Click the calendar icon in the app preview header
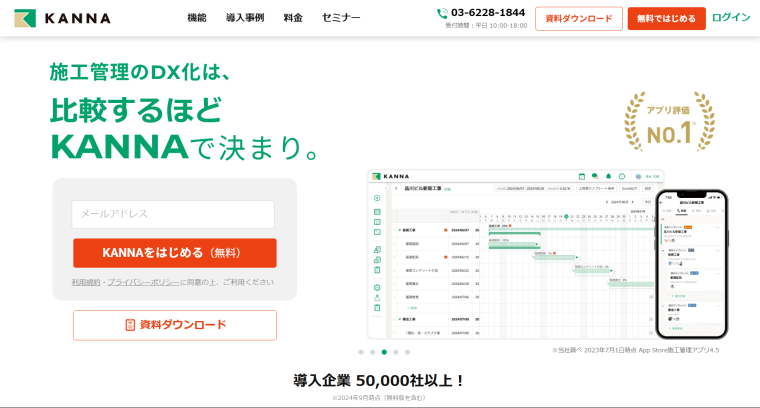Screen dimensions: 760x408 [x=581, y=176]
